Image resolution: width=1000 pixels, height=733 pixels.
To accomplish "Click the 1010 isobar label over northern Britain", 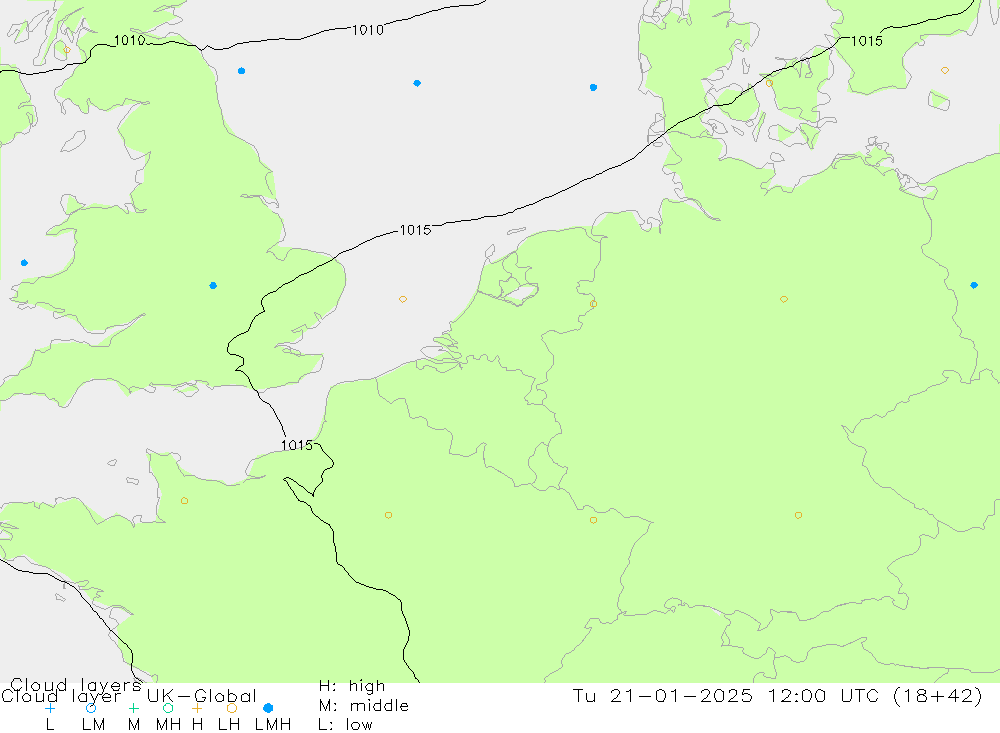I will tap(129, 41).
